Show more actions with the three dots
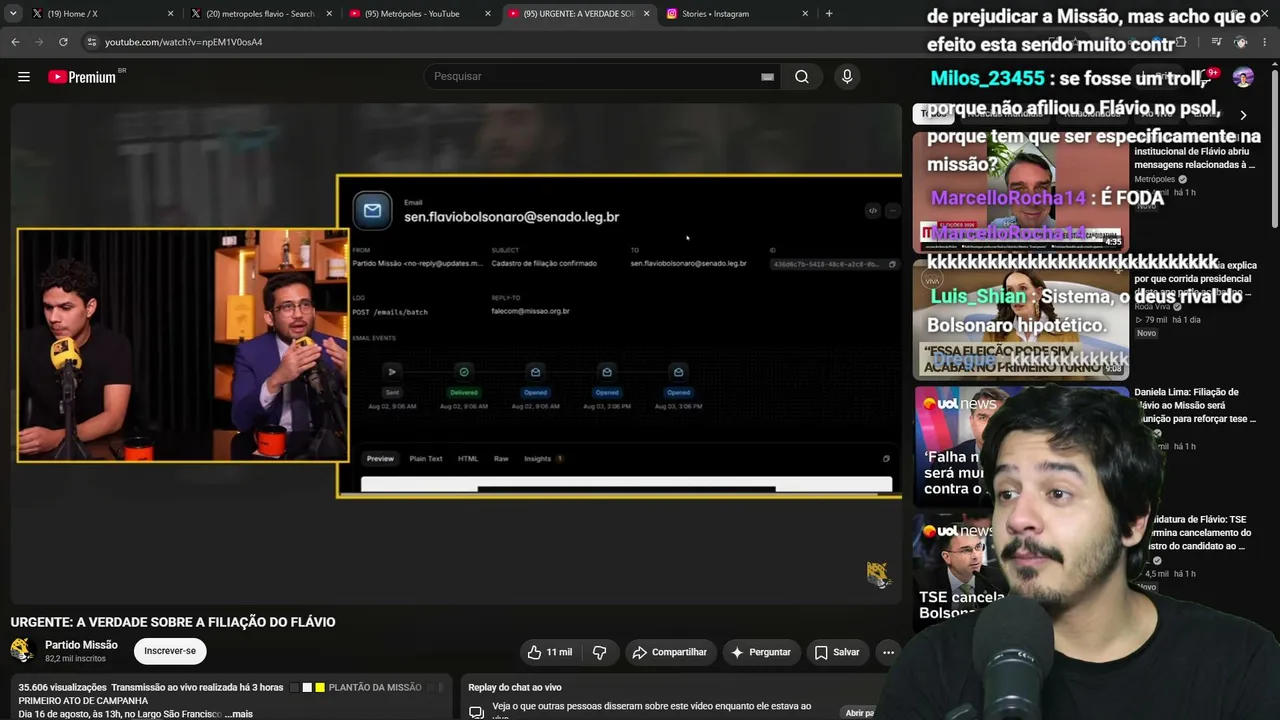1280x720 pixels. click(x=888, y=652)
